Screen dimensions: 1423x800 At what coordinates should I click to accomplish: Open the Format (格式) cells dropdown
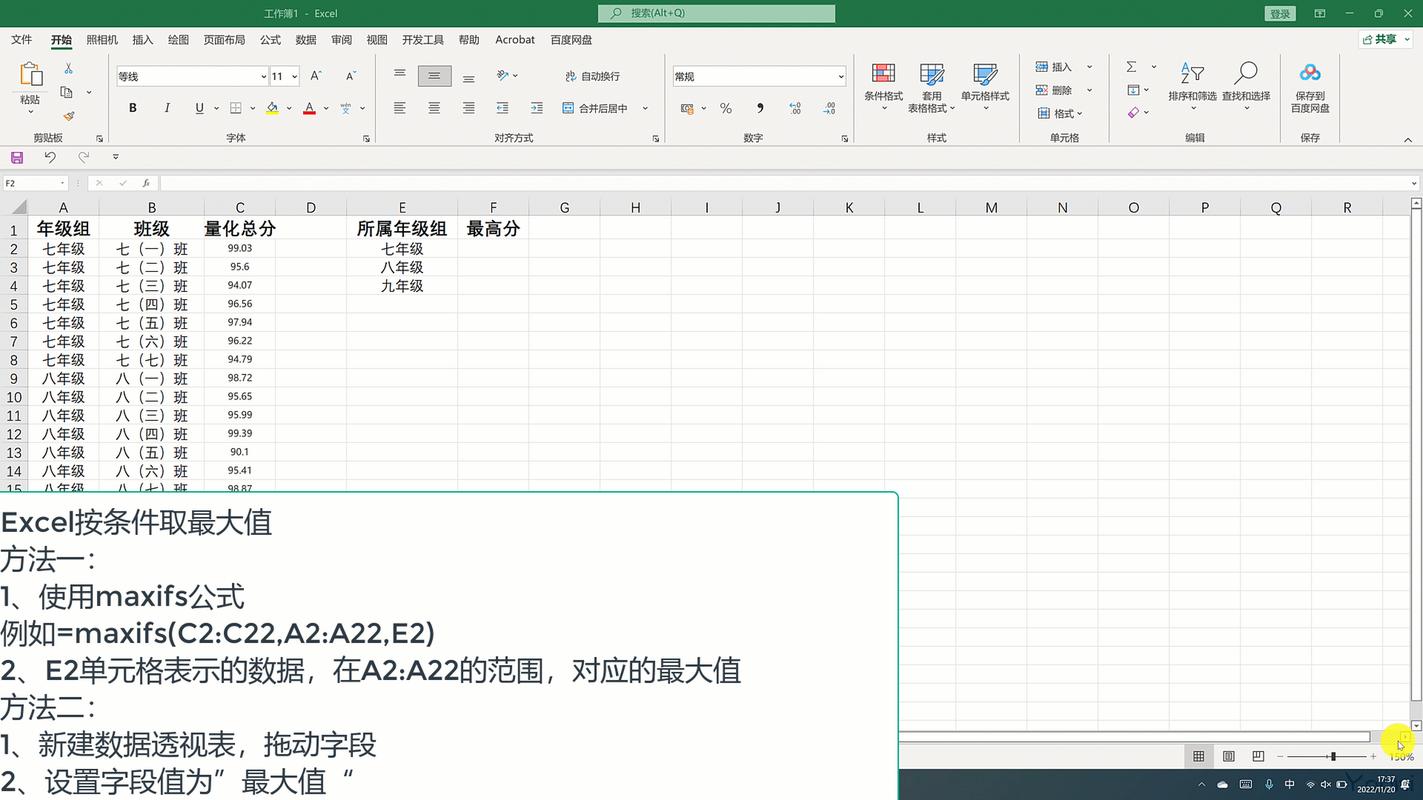(1060, 113)
